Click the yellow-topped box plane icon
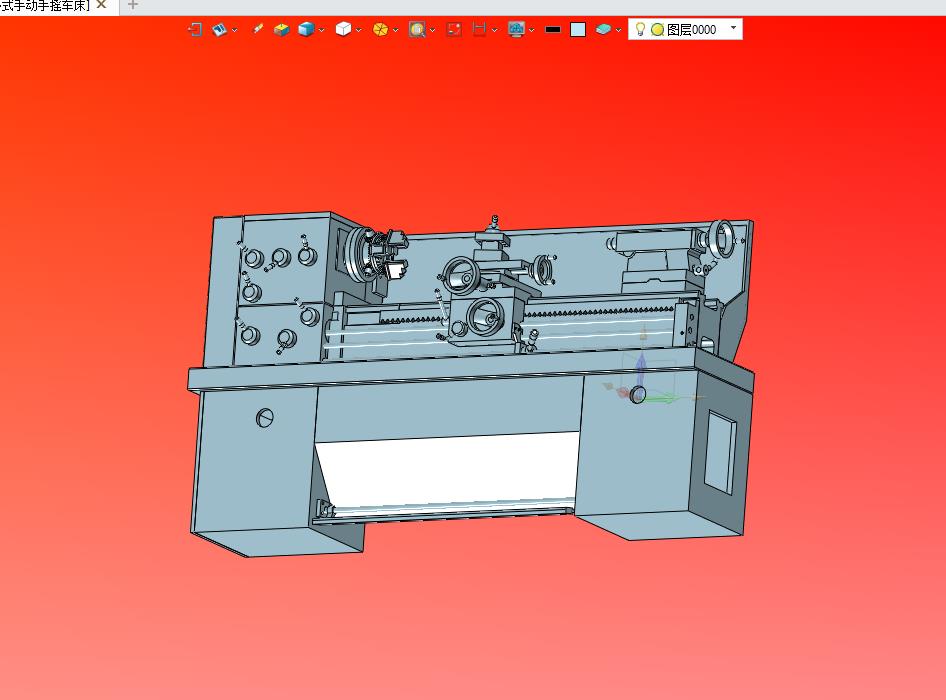Image resolution: width=946 pixels, height=700 pixels. [x=281, y=29]
